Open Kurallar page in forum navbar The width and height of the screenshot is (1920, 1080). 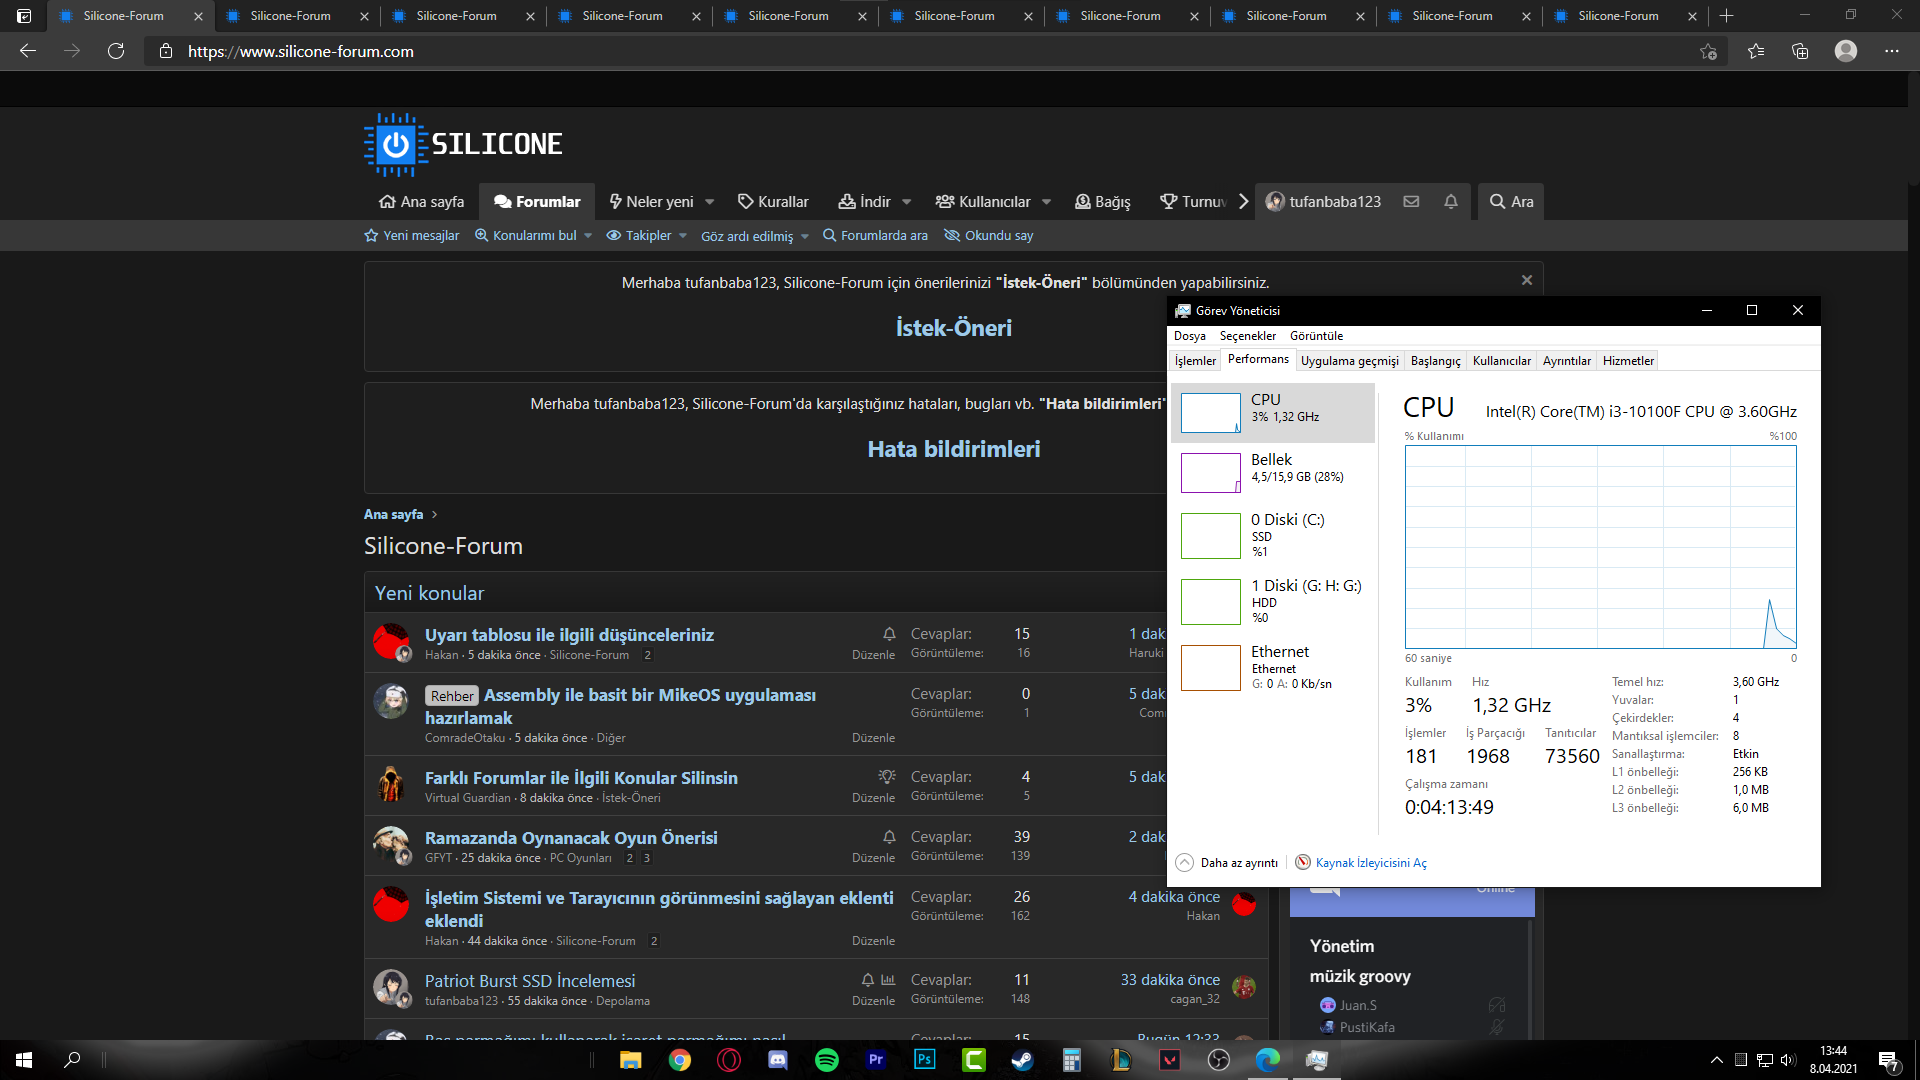coord(773,201)
